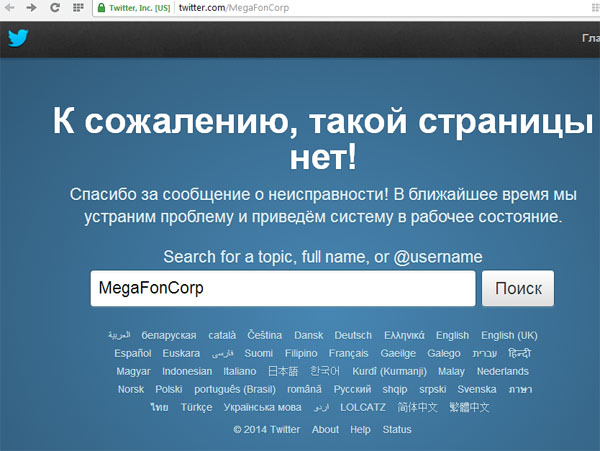The width and height of the screenshot is (600, 451).
Task: Select Japanese 日本語 language
Action: point(283,371)
